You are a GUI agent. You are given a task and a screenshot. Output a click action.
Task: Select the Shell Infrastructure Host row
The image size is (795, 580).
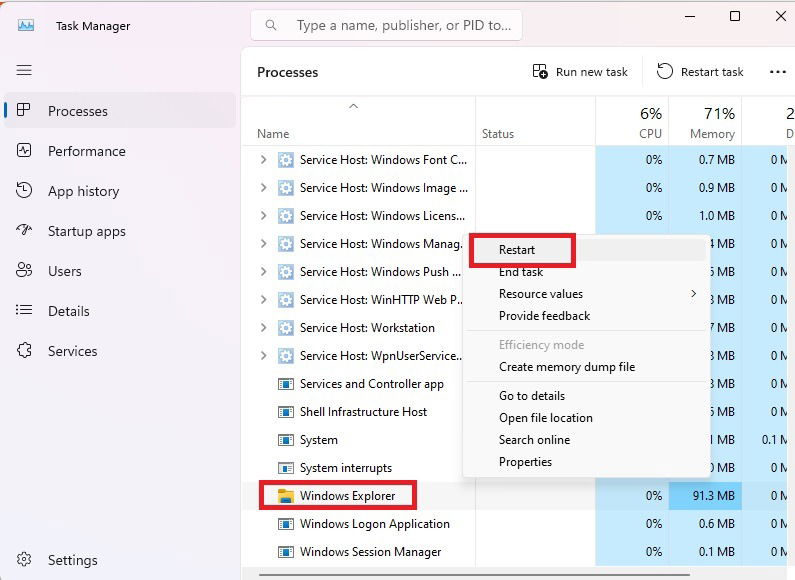[363, 412]
